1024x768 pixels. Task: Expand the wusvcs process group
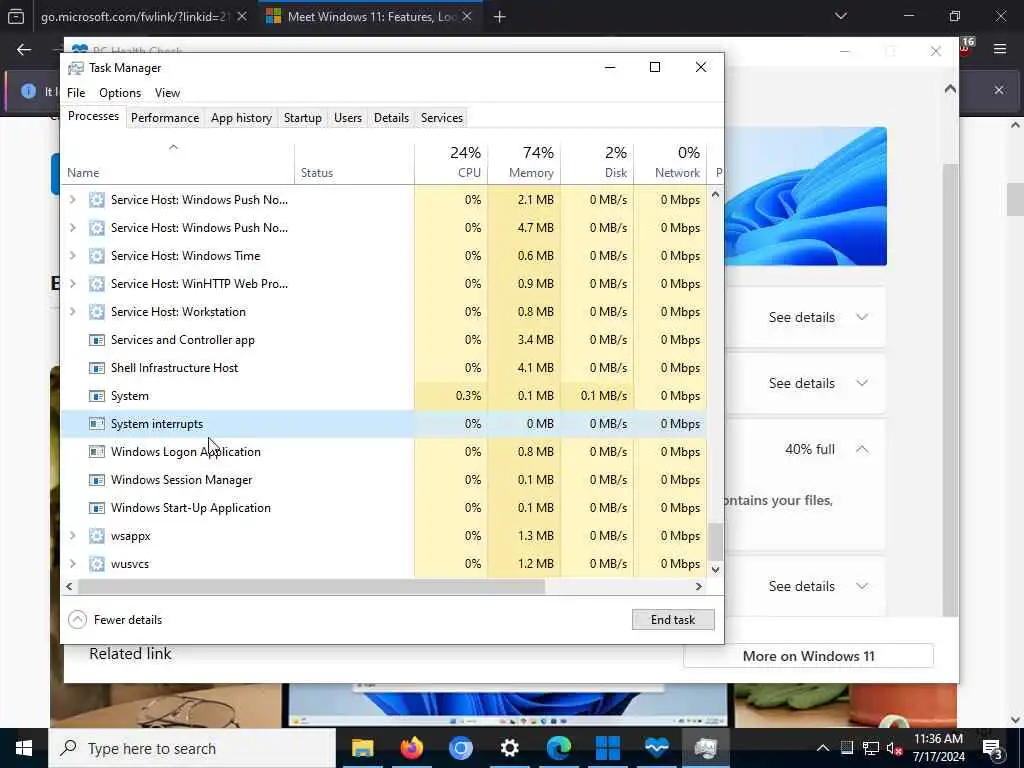72,564
